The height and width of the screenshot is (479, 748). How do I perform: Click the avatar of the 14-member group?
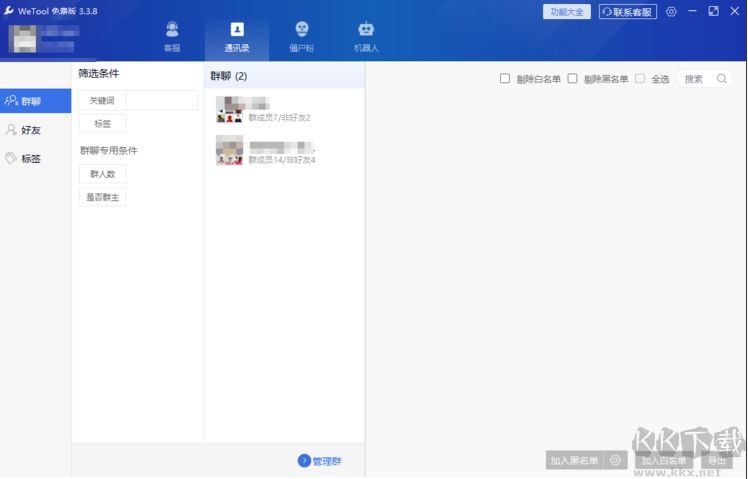pyautogui.click(x=229, y=150)
